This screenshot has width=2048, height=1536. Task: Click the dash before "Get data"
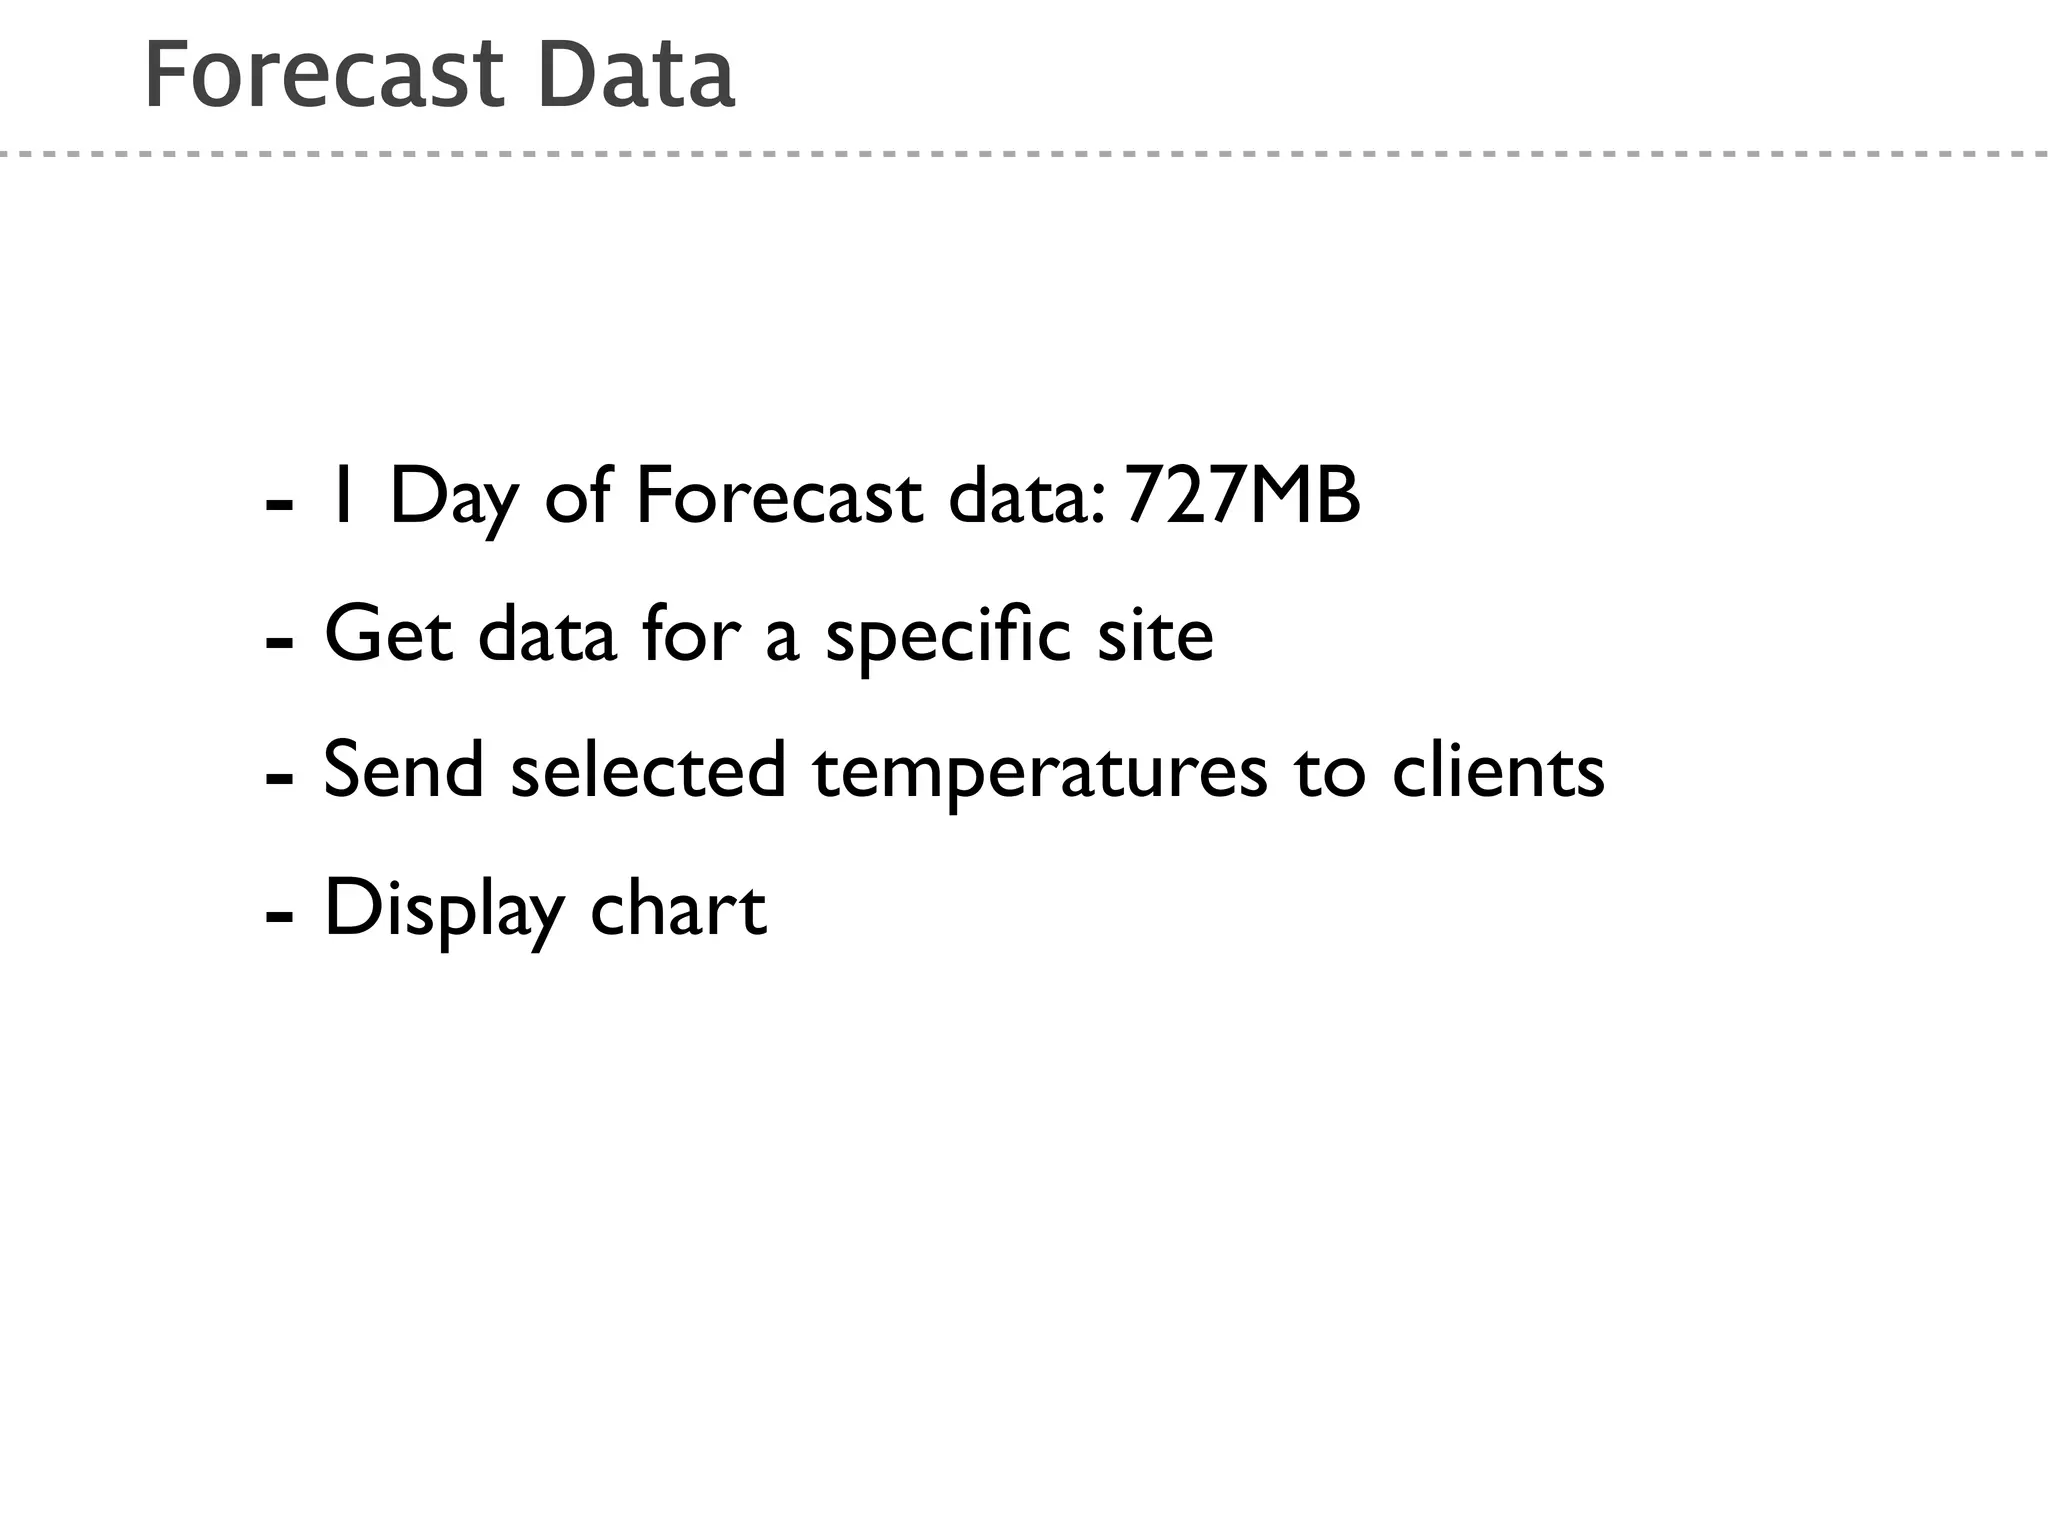point(278,640)
